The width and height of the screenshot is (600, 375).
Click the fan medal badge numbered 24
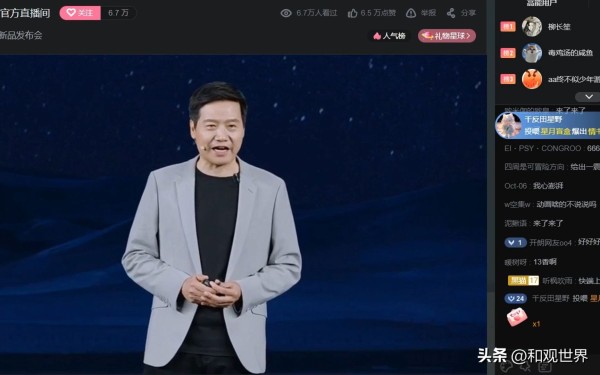(x=515, y=298)
